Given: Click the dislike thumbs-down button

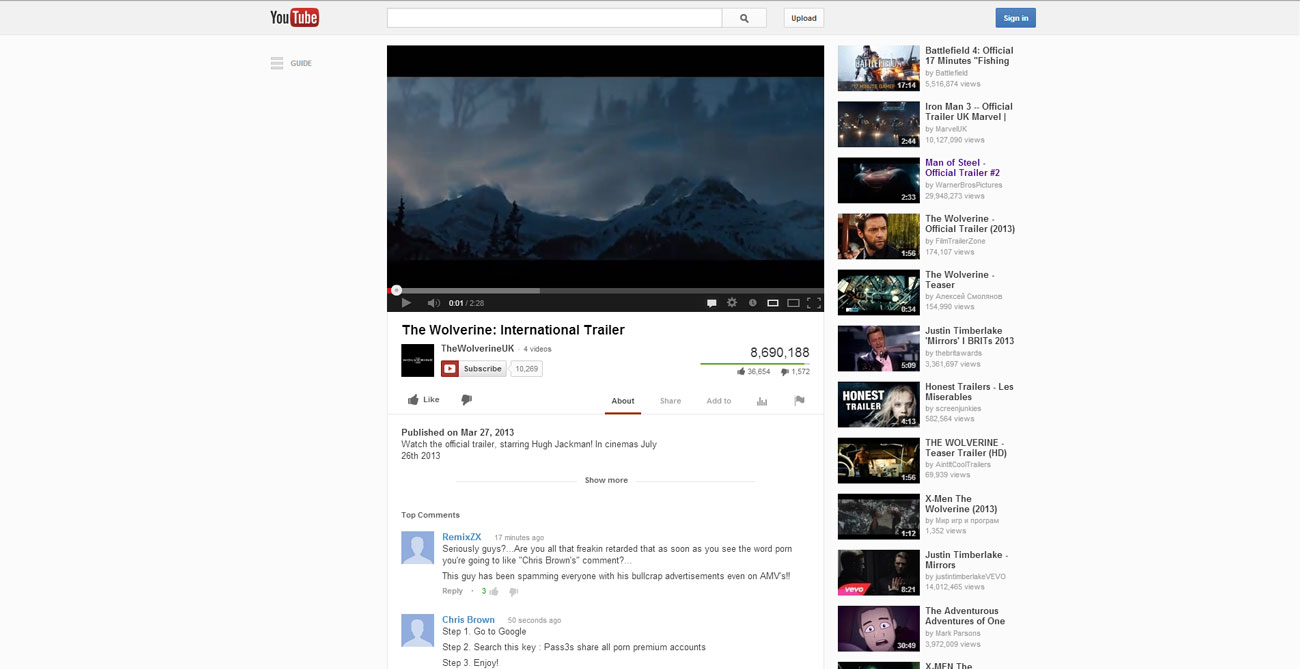Looking at the screenshot, I should coord(466,400).
